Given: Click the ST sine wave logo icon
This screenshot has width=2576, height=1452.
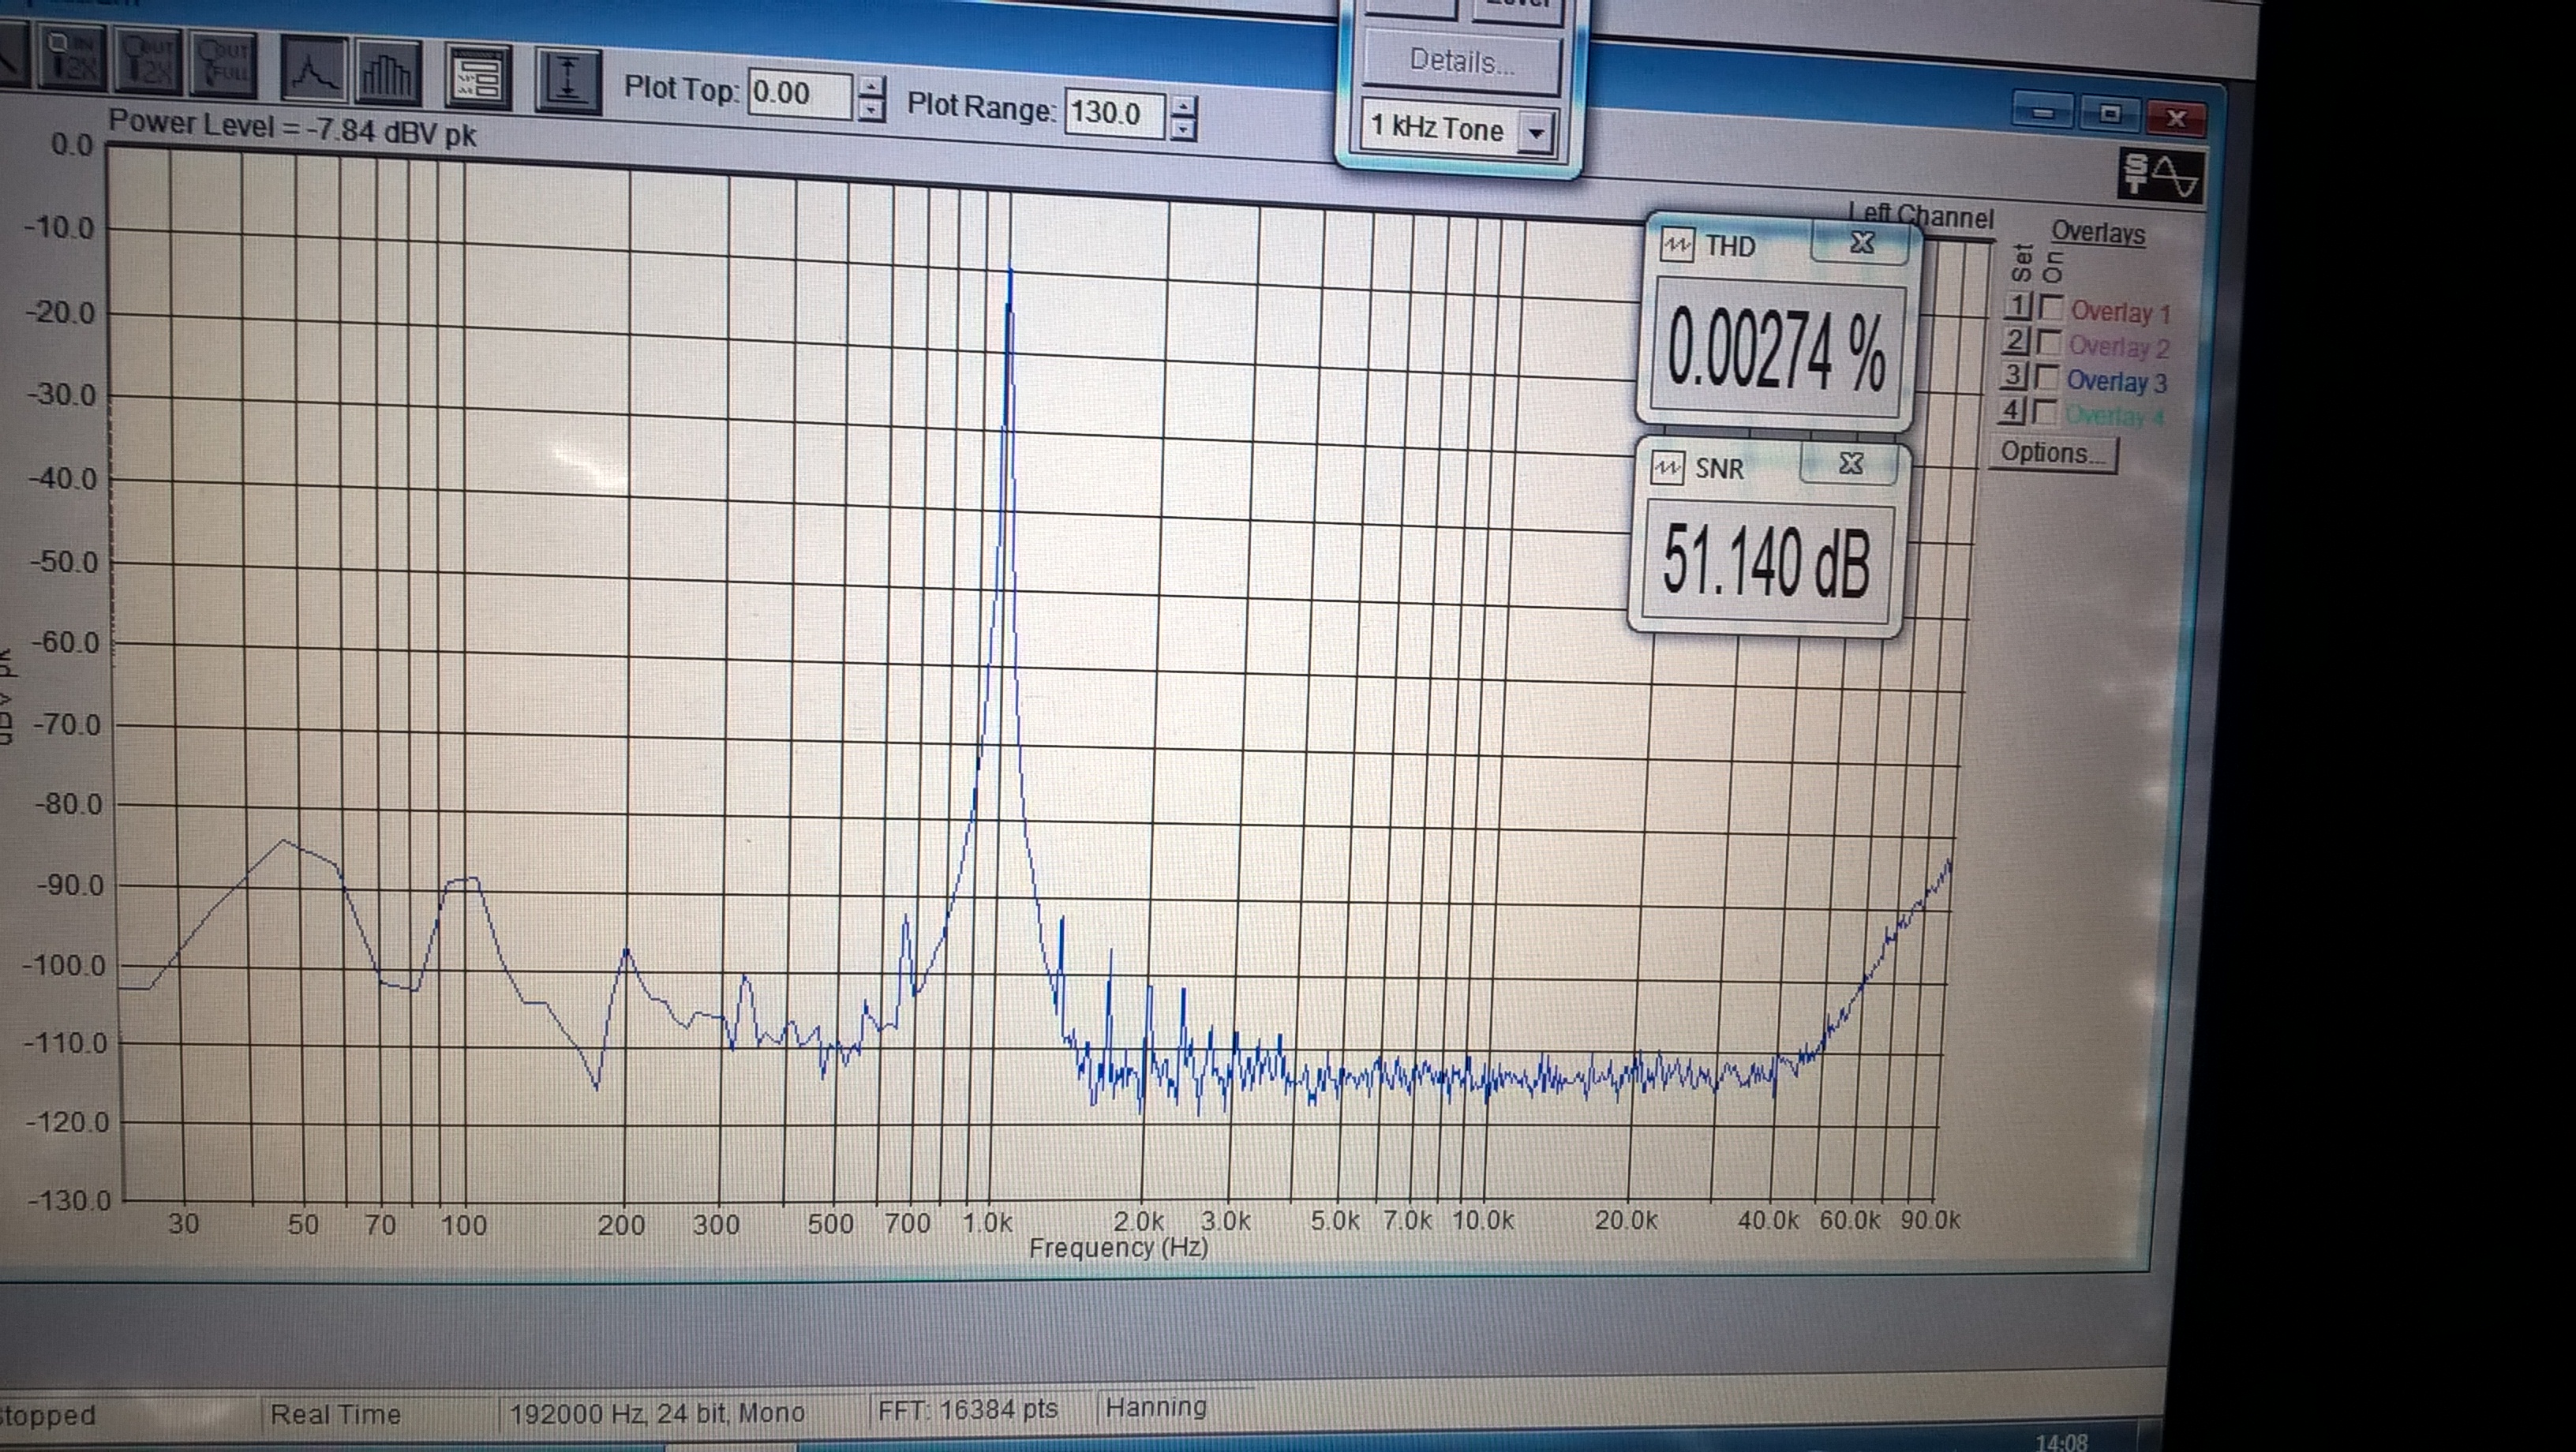Looking at the screenshot, I should tap(2160, 176).
